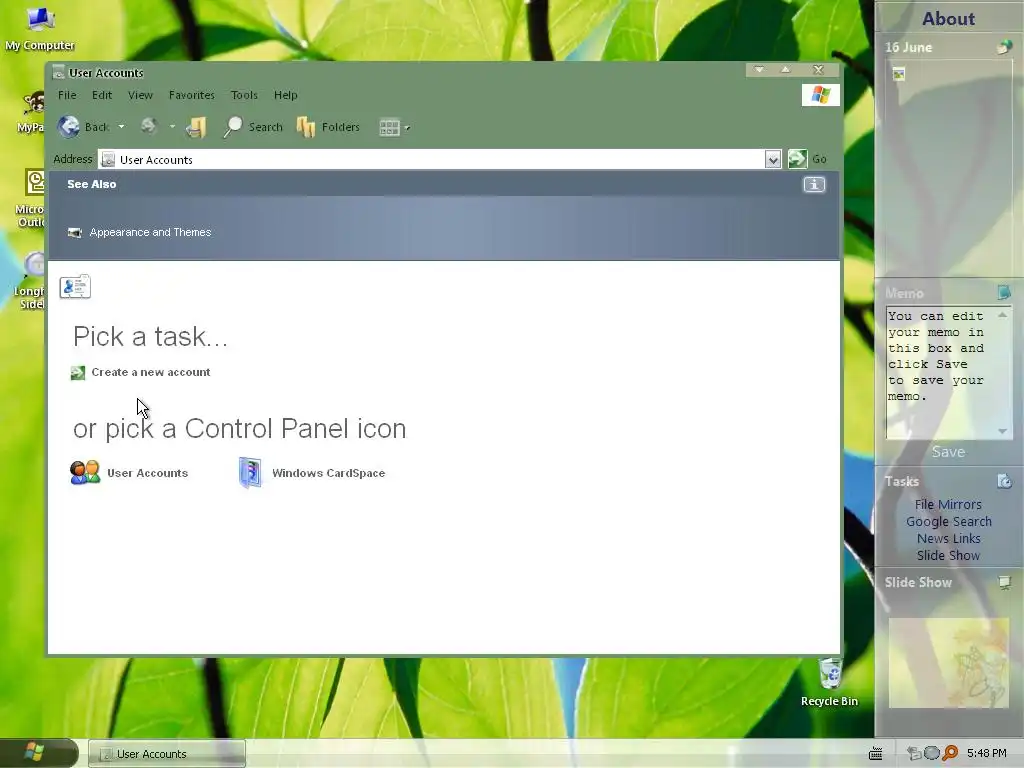Open the Edit menu

tap(102, 95)
